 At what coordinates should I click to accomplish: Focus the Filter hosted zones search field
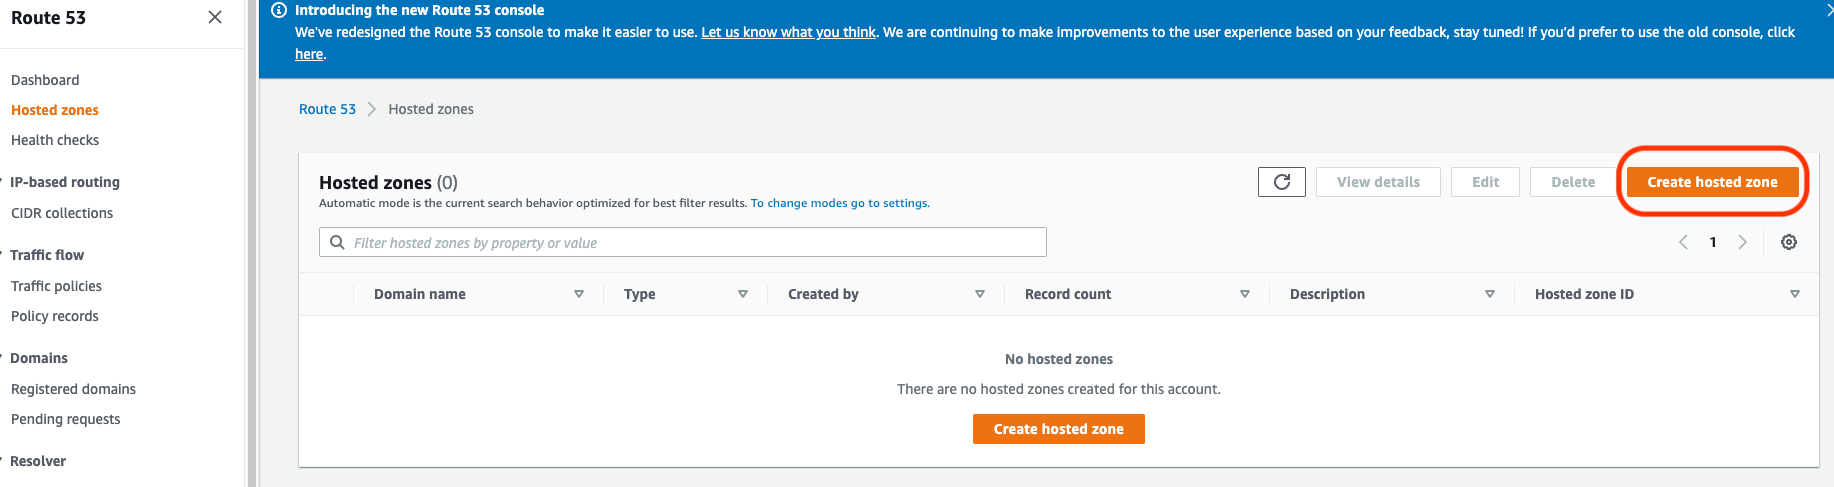click(690, 243)
